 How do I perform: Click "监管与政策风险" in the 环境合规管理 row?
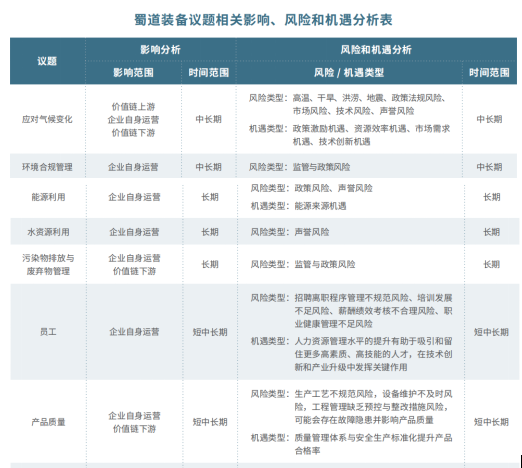click(321, 167)
